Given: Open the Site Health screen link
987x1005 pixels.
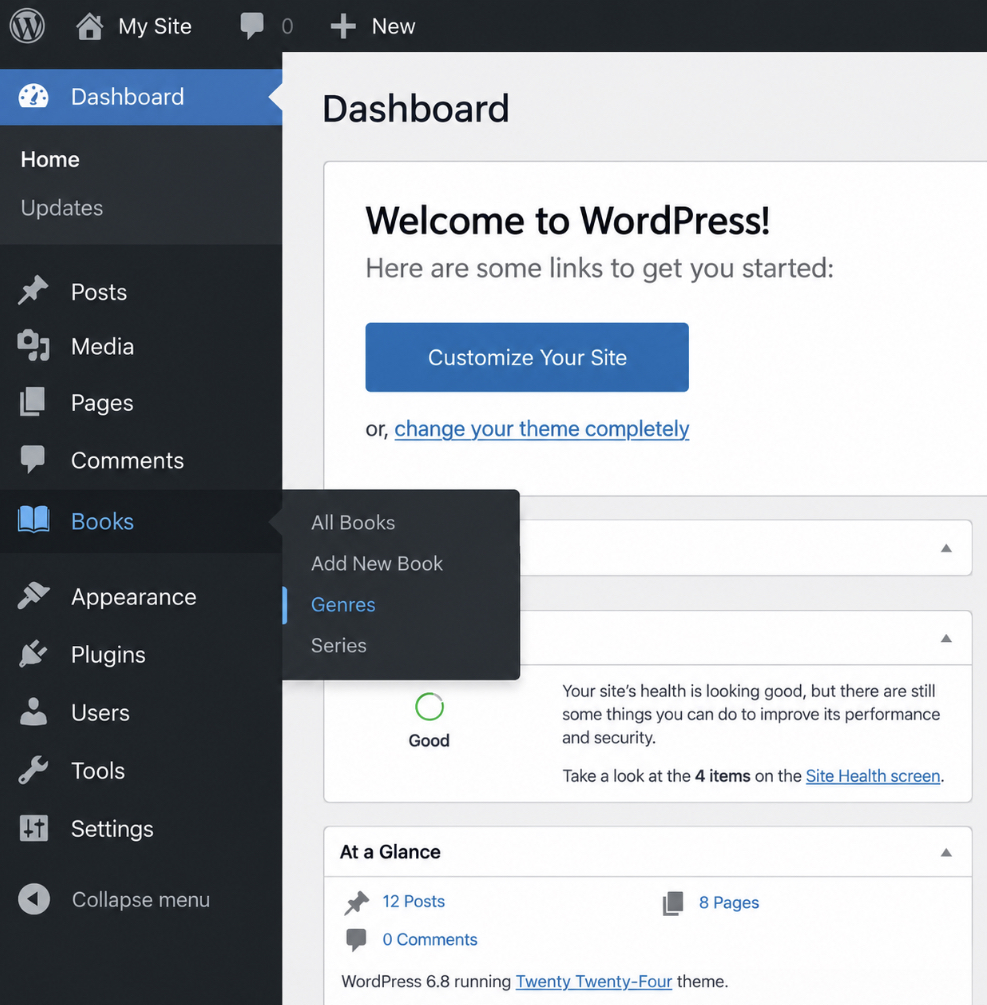Looking at the screenshot, I should [873, 776].
